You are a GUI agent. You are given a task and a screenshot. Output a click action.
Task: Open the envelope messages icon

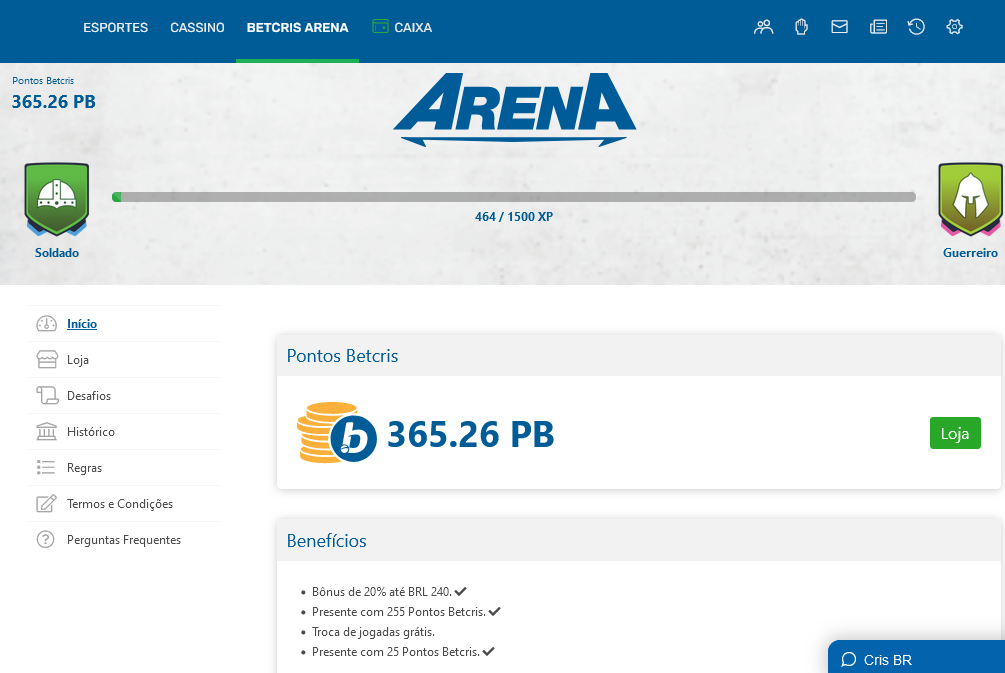(x=840, y=27)
